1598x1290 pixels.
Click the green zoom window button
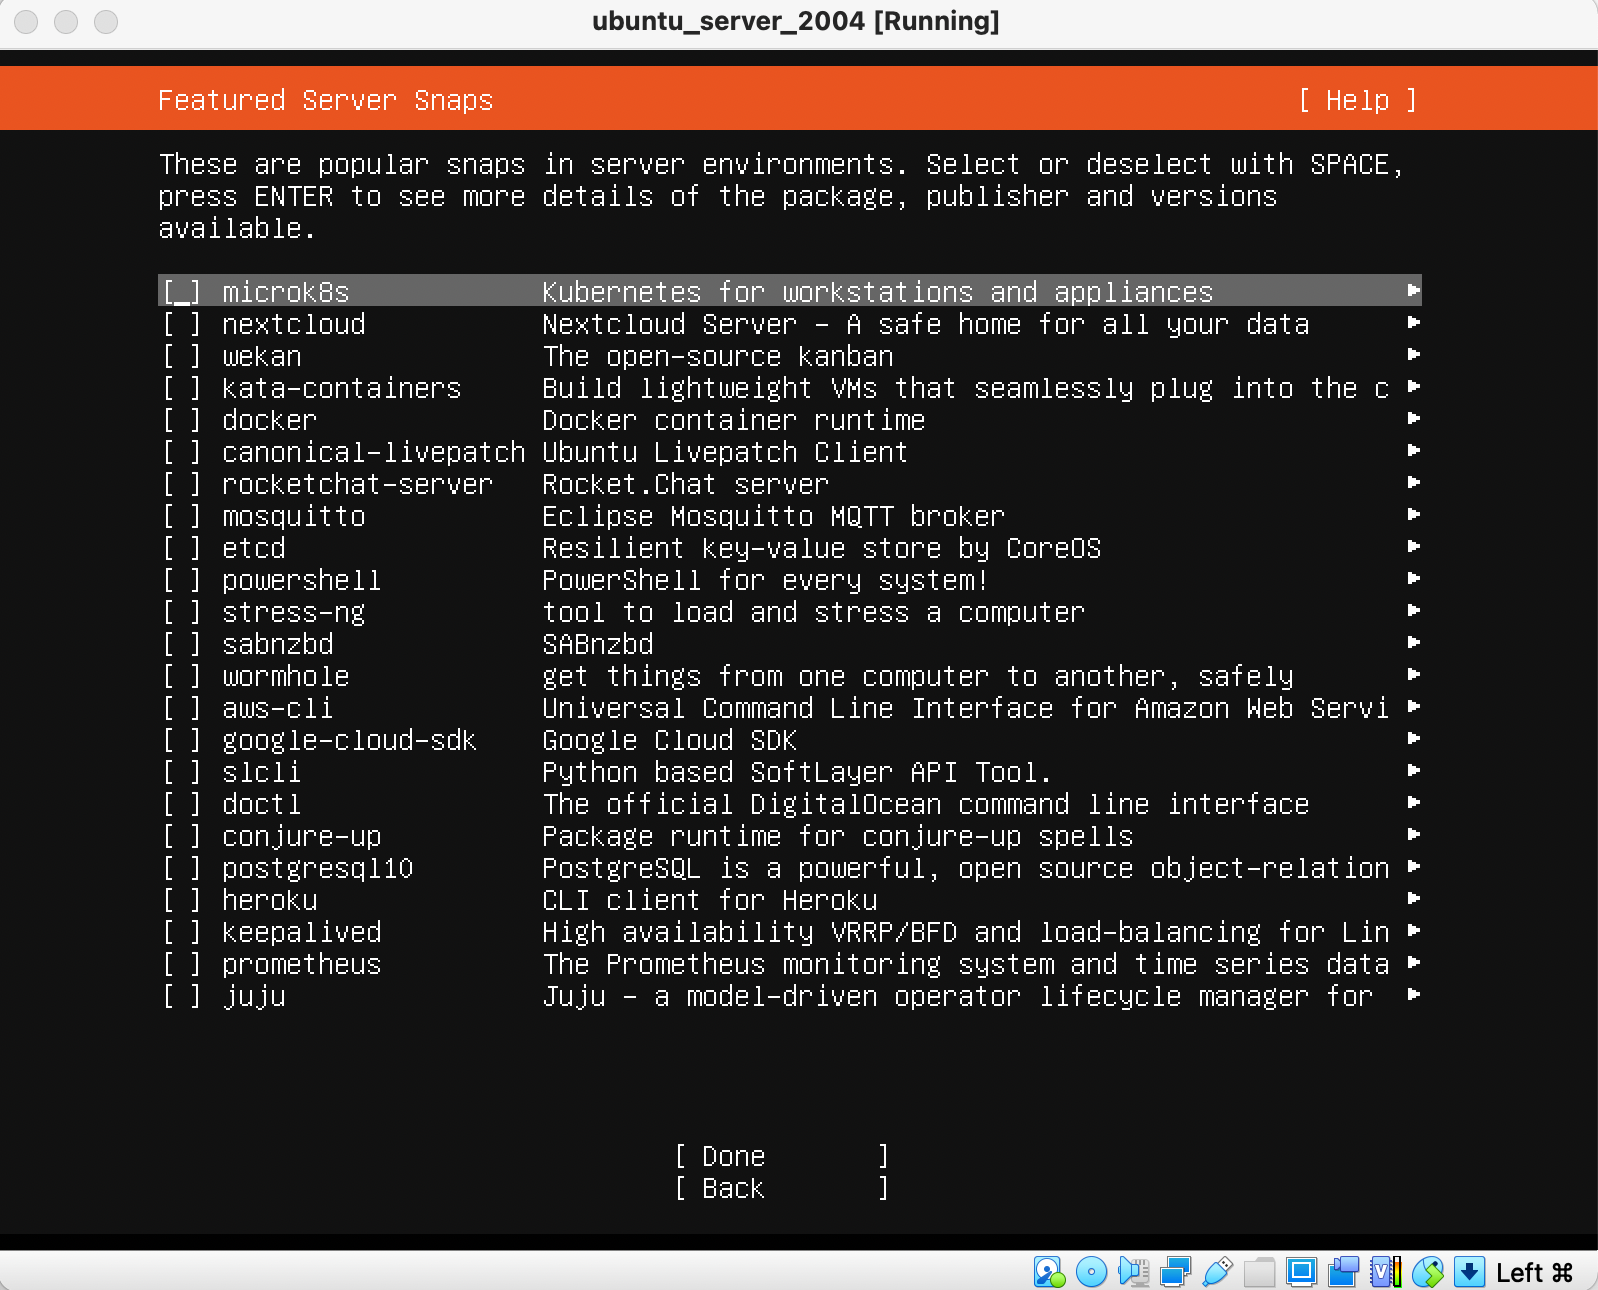click(106, 21)
